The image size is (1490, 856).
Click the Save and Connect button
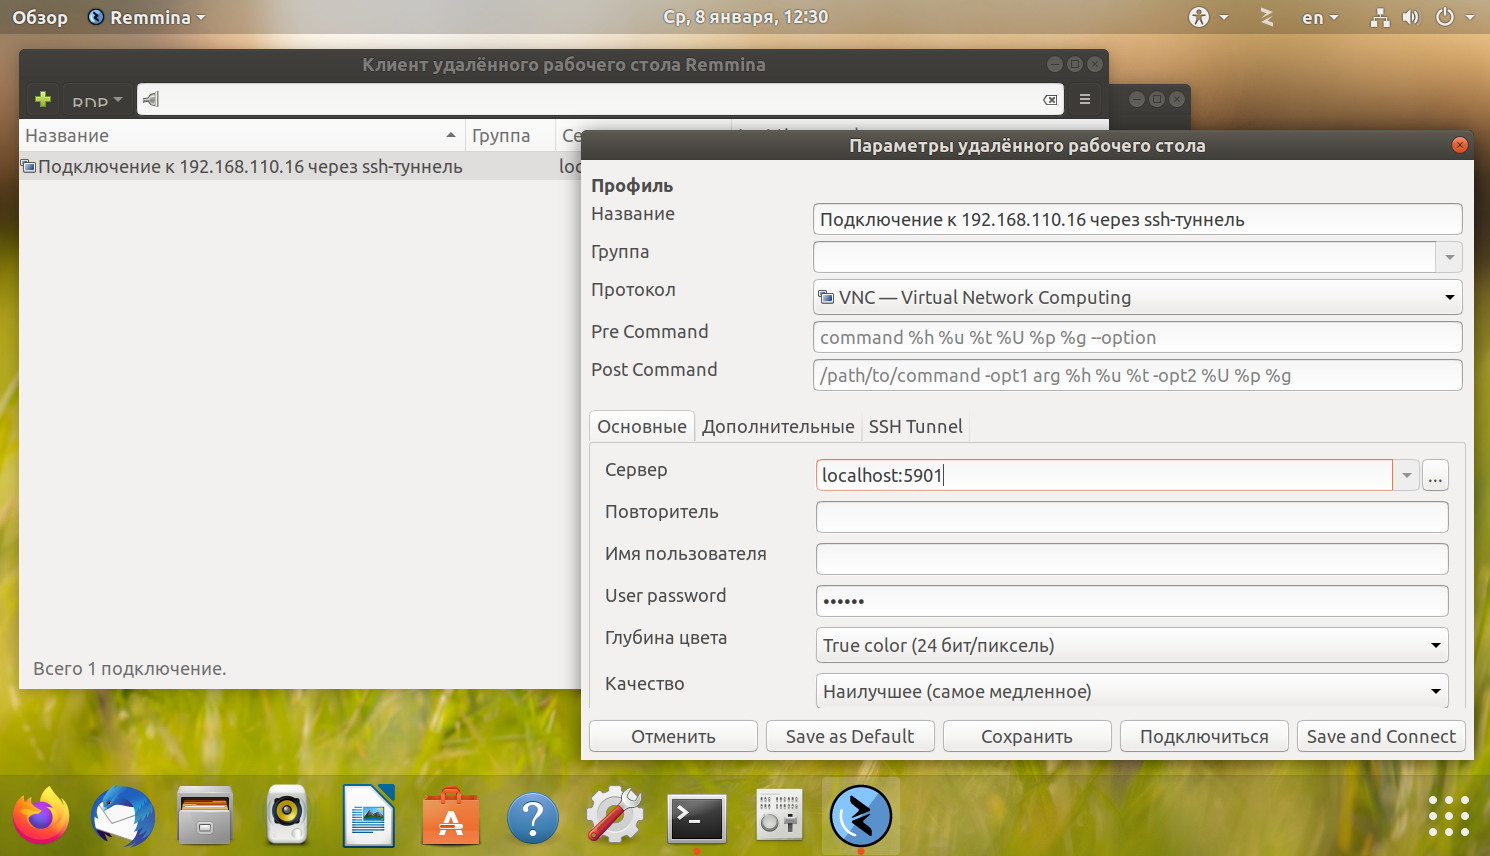[1381, 736]
